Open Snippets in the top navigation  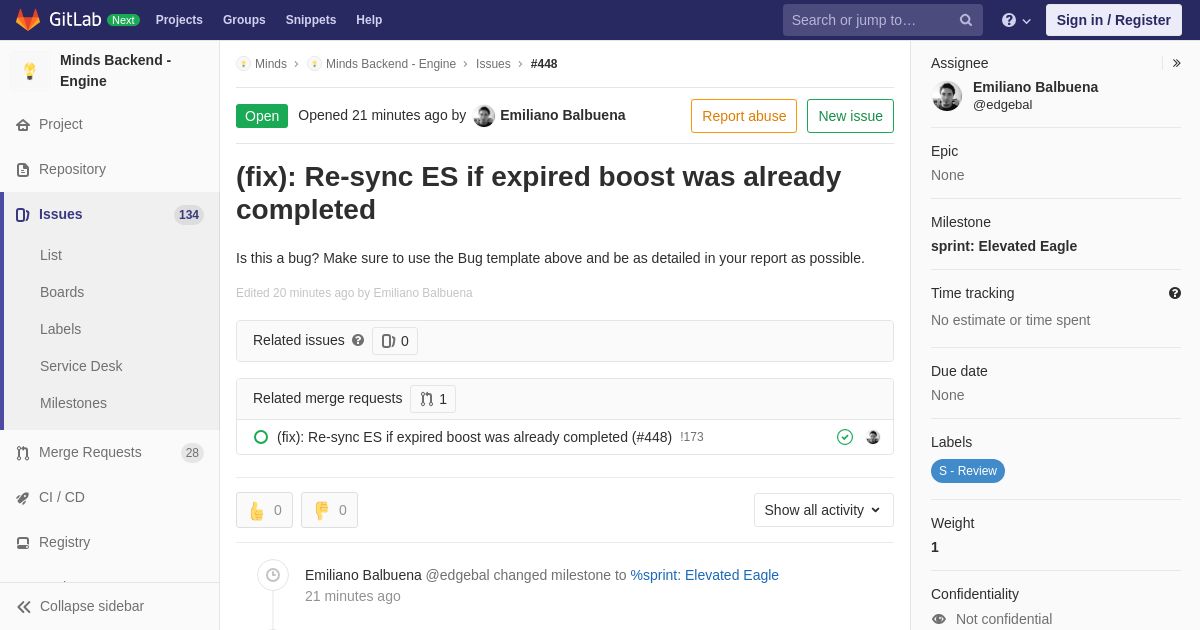pos(311,20)
